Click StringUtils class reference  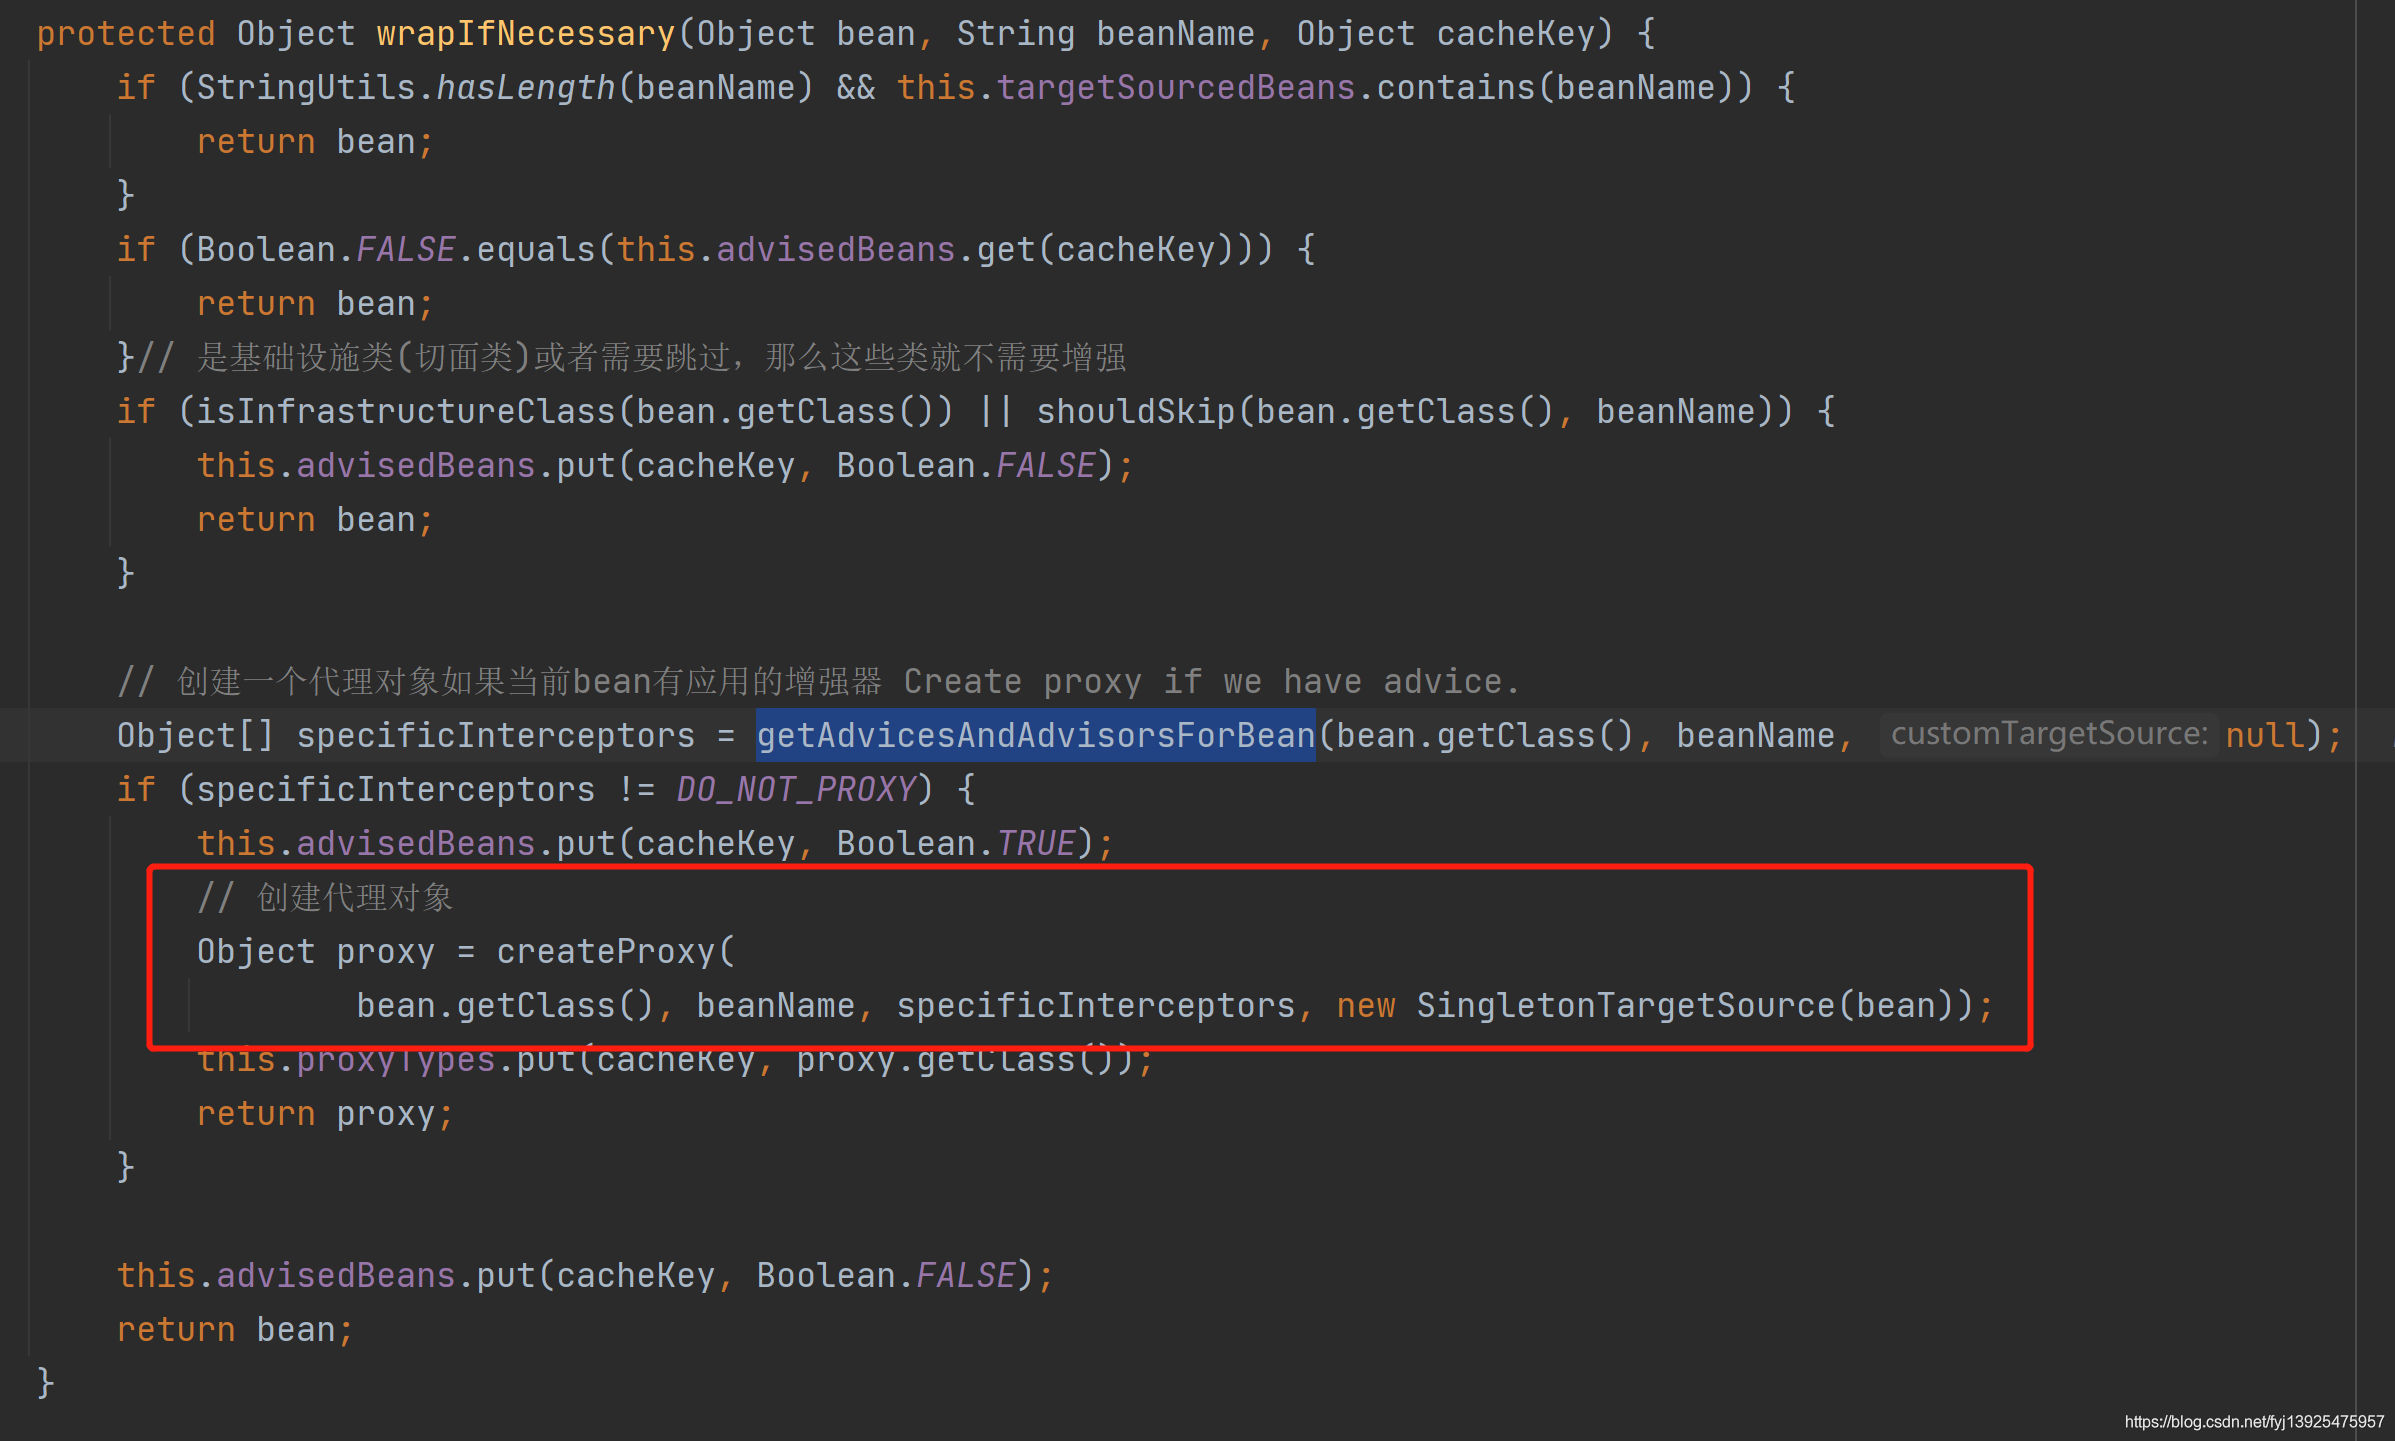[306, 88]
